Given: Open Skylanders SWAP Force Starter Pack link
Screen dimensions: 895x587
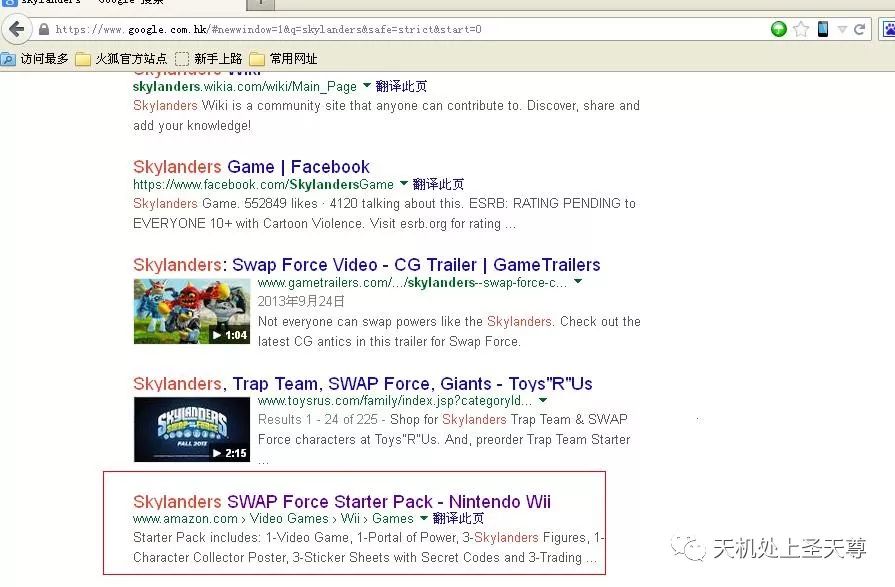Looking at the screenshot, I should tap(341, 501).
